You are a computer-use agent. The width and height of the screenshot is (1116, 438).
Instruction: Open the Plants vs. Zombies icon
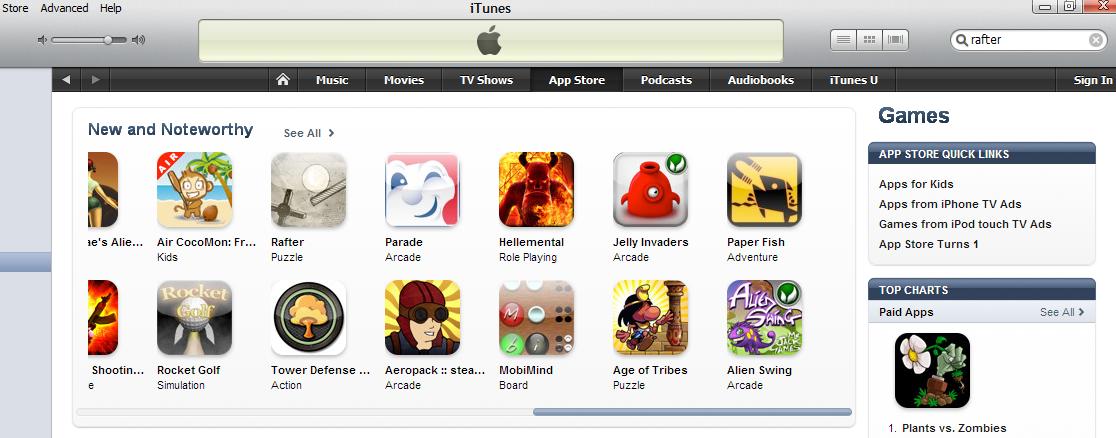point(932,370)
